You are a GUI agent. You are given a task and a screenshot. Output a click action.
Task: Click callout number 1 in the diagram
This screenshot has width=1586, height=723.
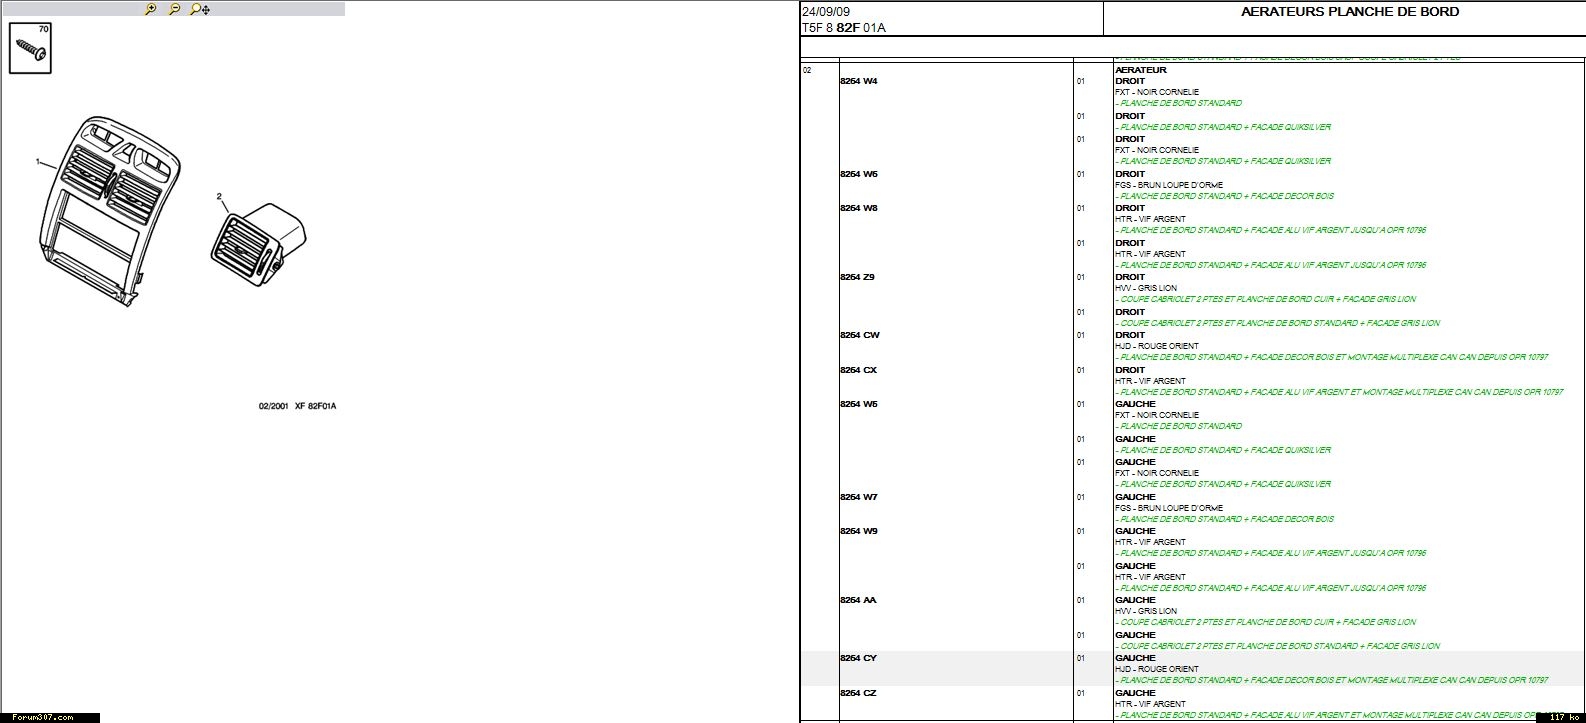(x=38, y=161)
